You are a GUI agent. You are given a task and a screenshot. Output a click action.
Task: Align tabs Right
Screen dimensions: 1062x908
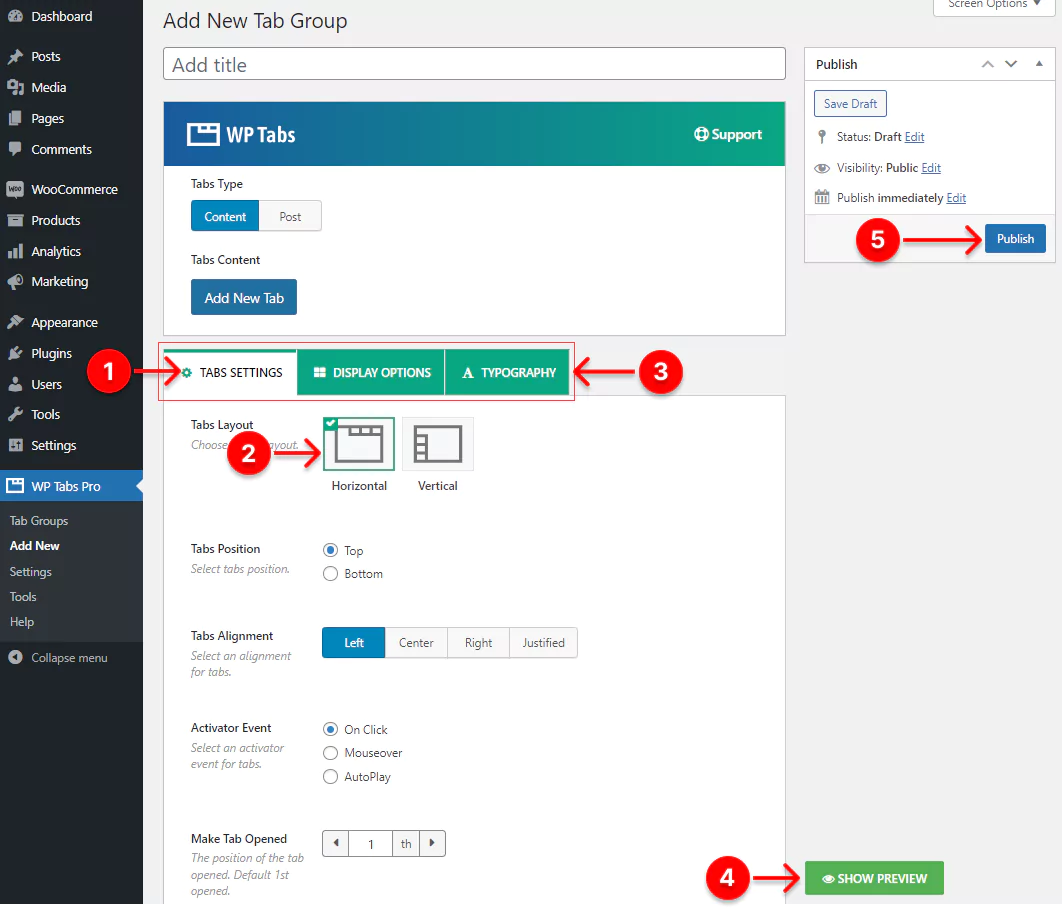click(x=478, y=643)
